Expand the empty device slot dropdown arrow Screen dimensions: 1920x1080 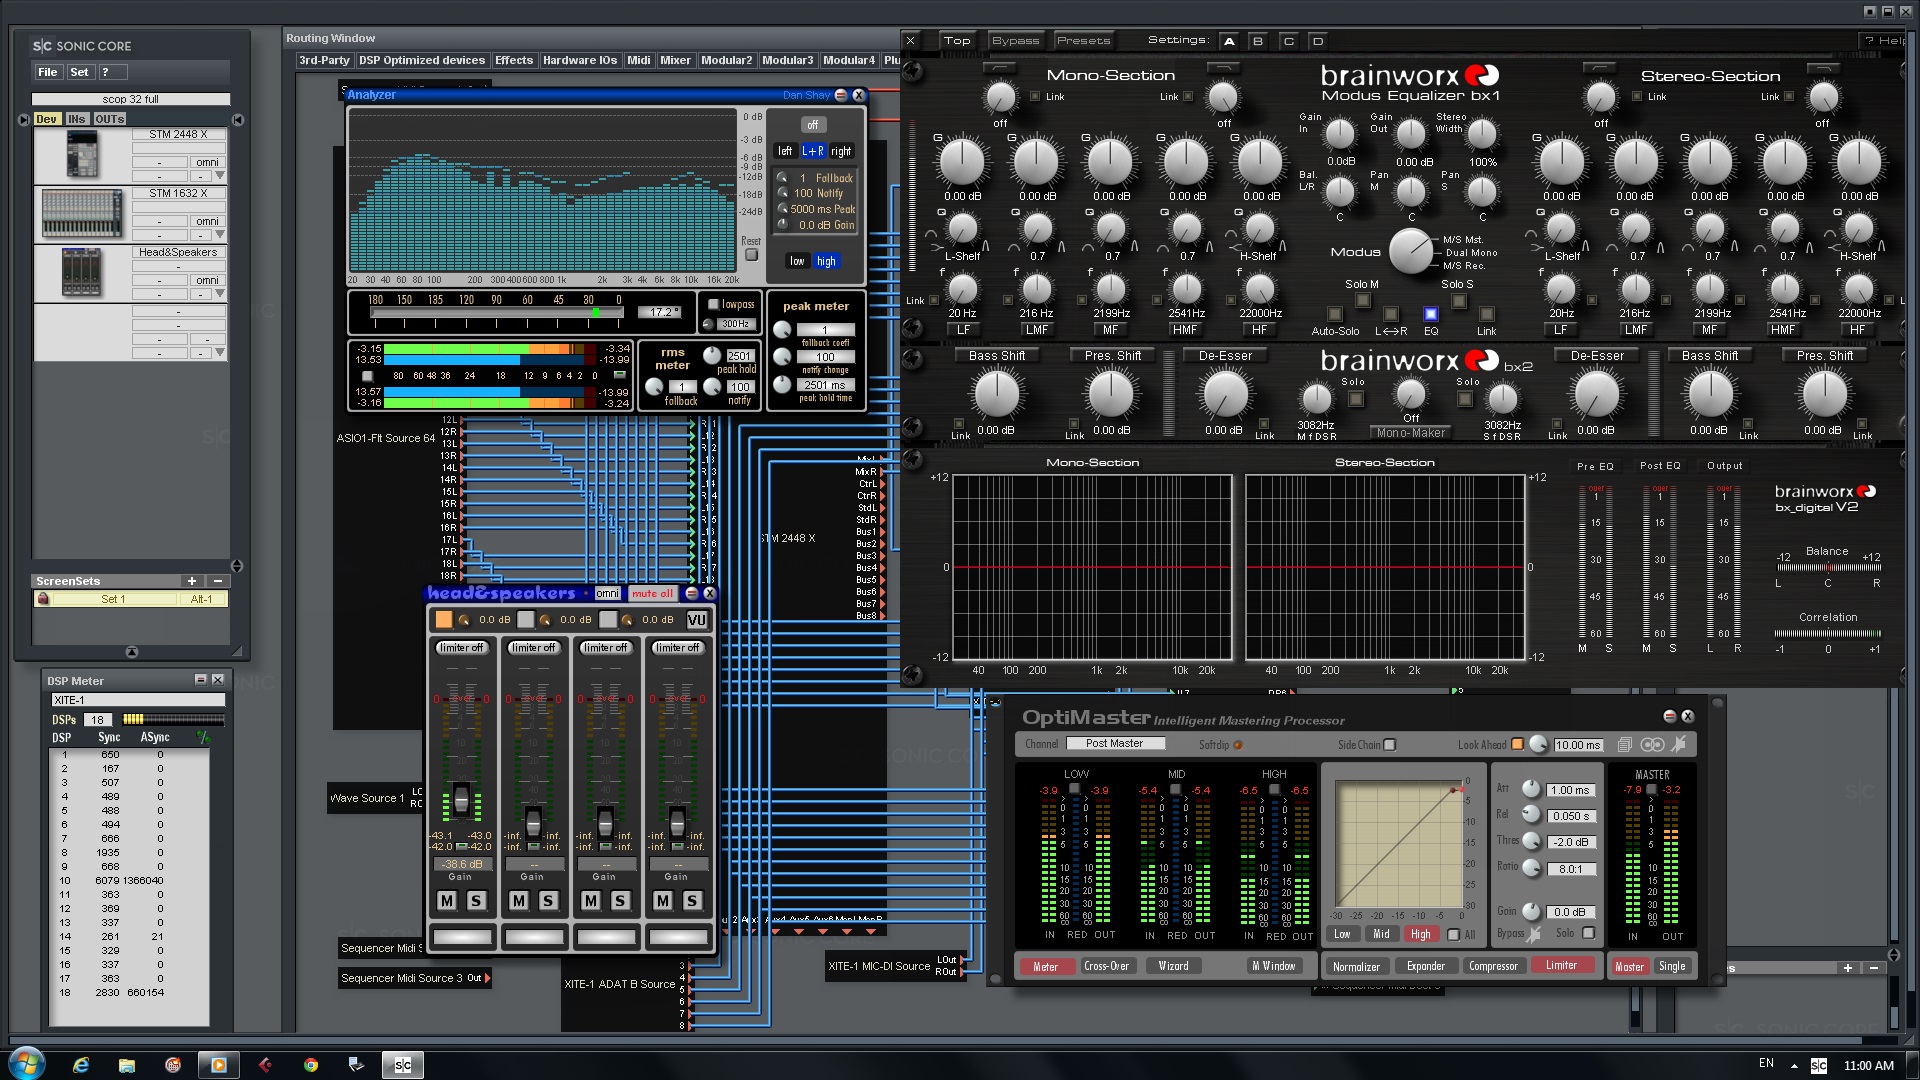(220, 353)
